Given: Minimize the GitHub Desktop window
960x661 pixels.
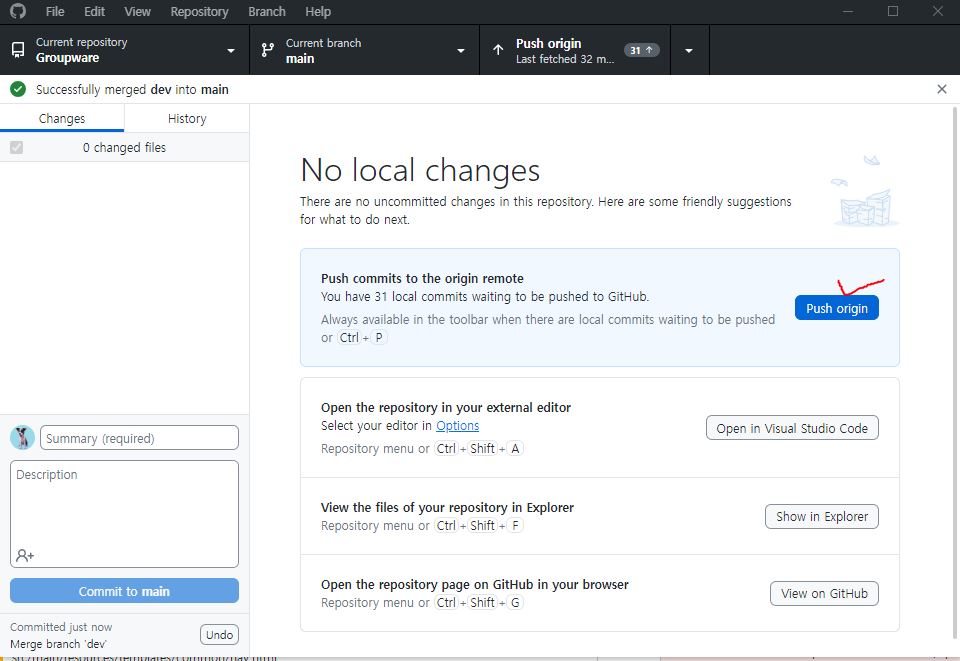Looking at the screenshot, I should tap(848, 11).
